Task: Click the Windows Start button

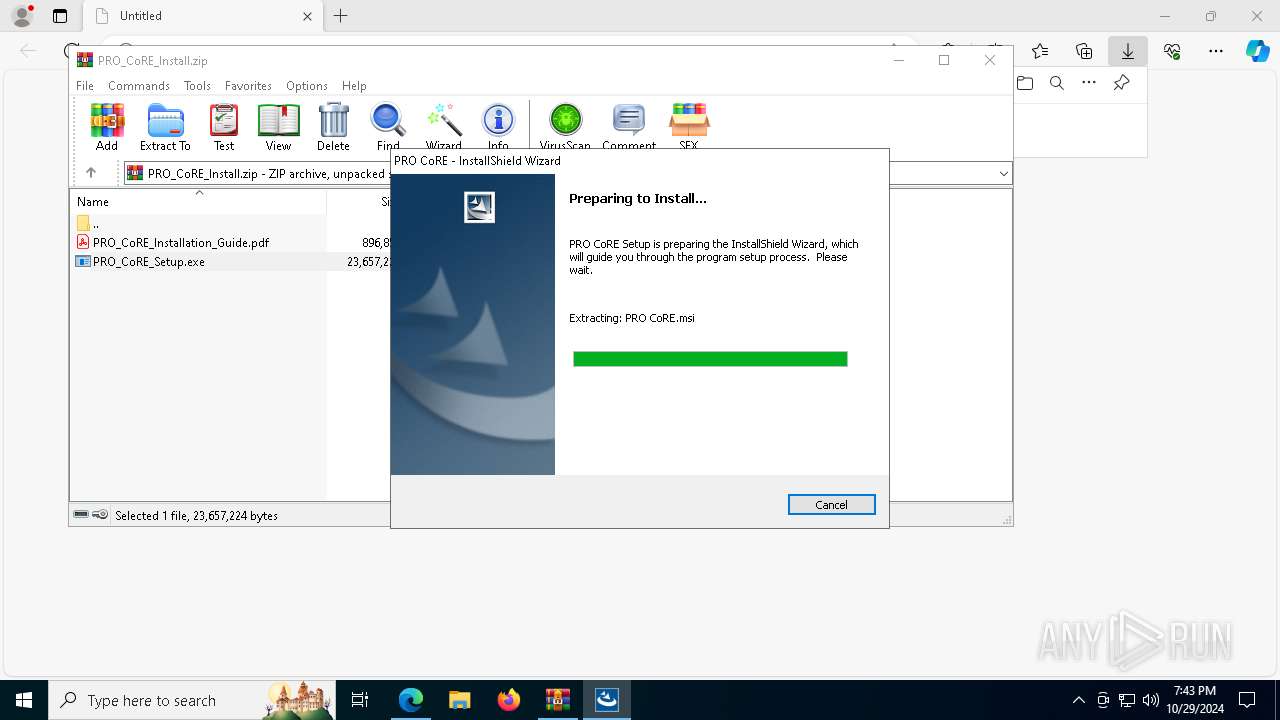Action: coord(24,700)
